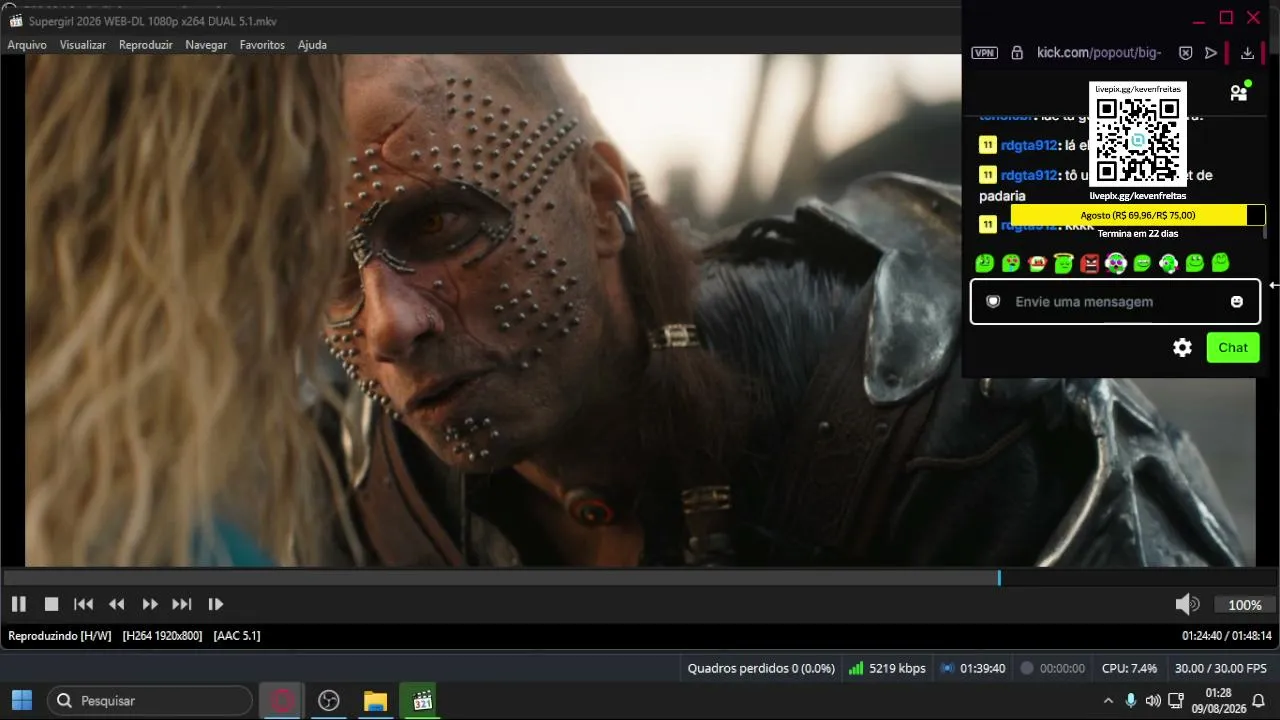Pick the first green emote in the row
Image resolution: width=1280 pixels, height=720 pixels.
pyautogui.click(x=984, y=263)
